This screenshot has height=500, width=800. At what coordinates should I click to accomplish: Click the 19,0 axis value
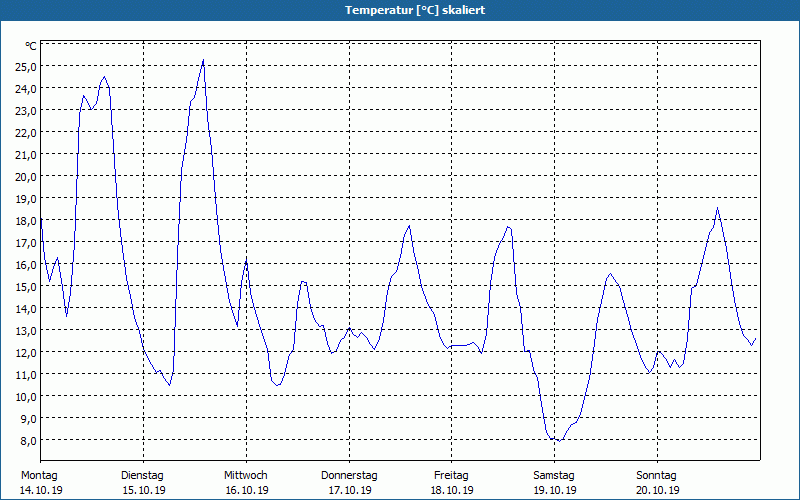coord(27,198)
